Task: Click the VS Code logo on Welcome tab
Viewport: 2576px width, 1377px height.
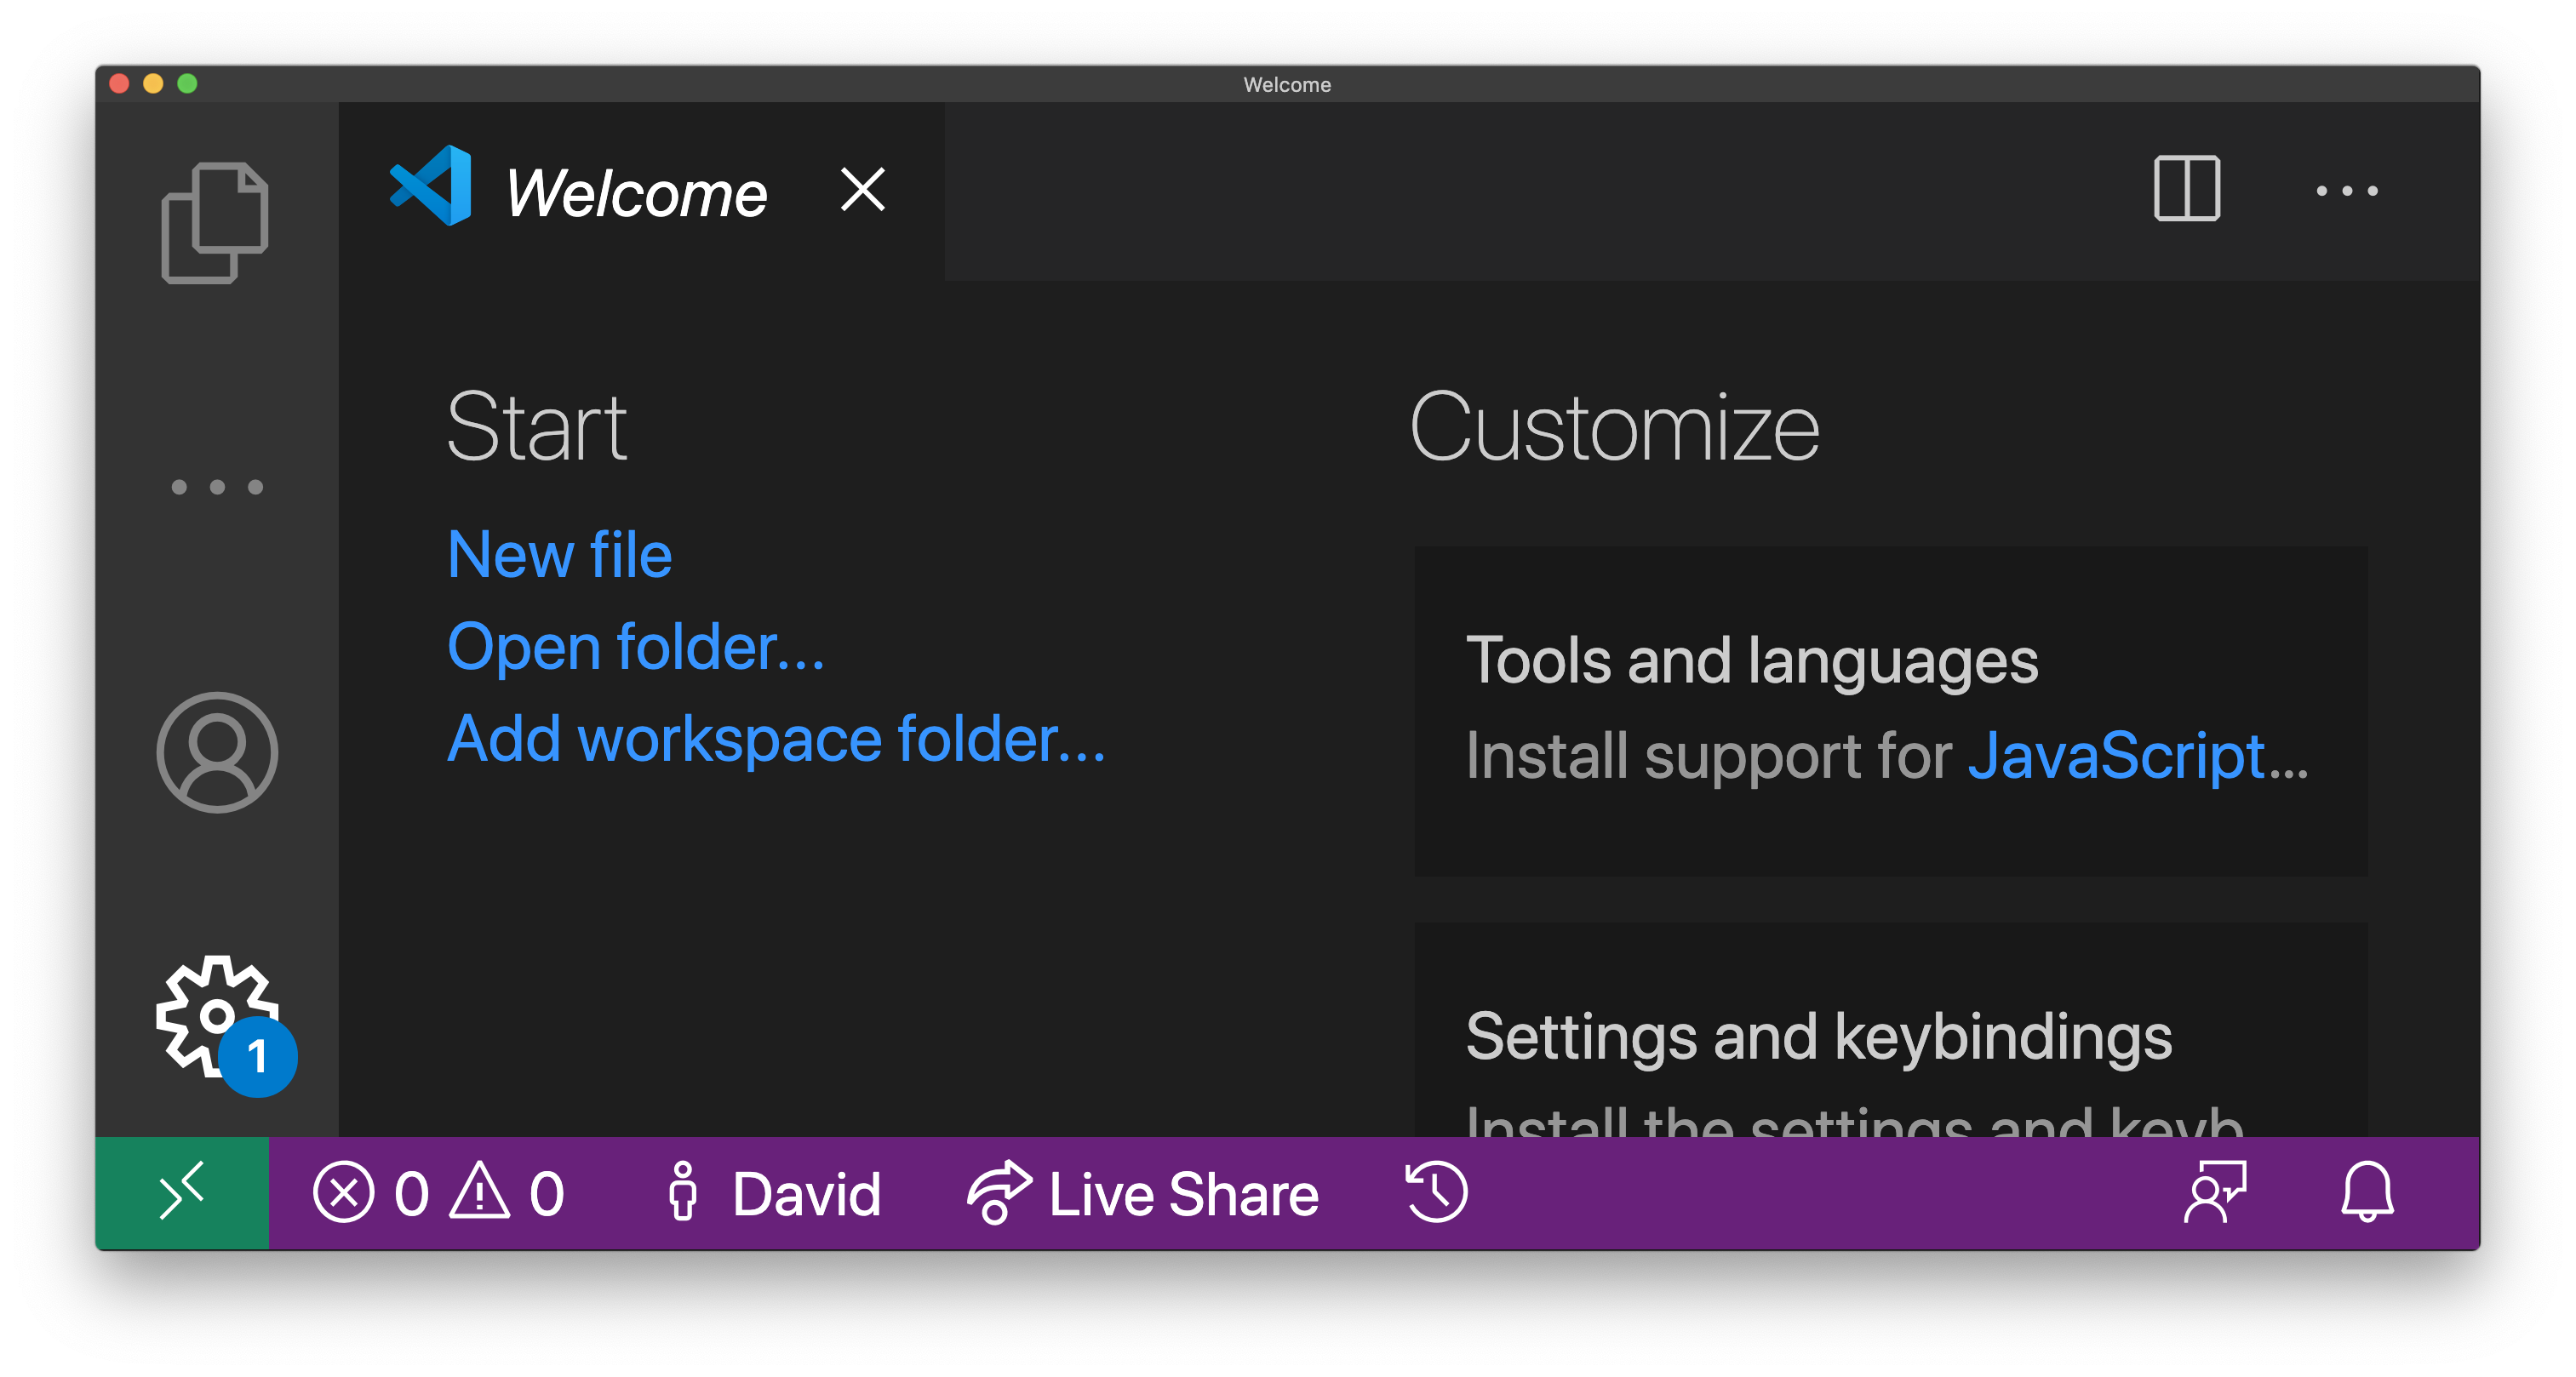Action: point(431,186)
